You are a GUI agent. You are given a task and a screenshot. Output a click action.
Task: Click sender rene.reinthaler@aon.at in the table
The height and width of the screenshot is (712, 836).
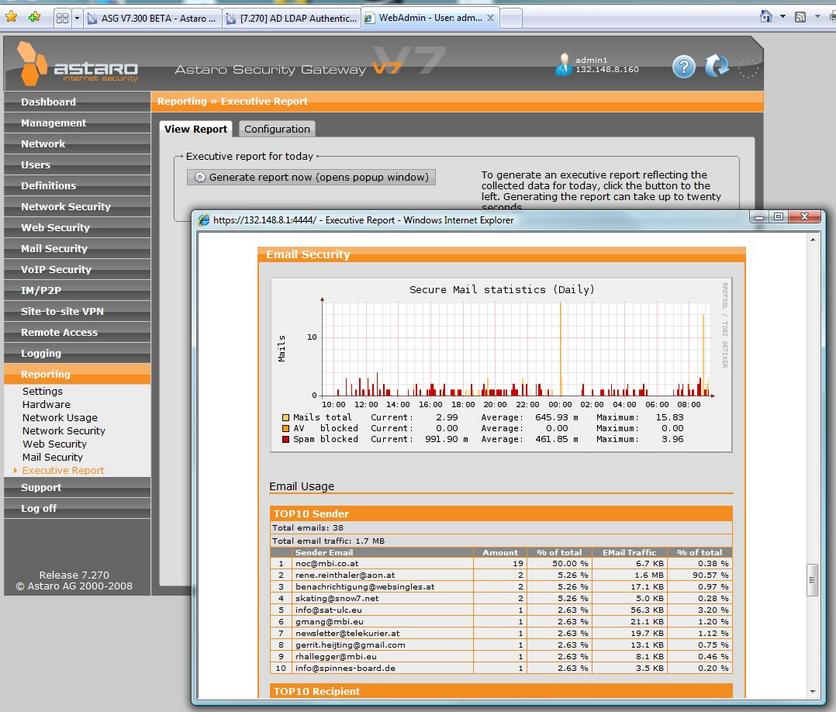click(345, 575)
